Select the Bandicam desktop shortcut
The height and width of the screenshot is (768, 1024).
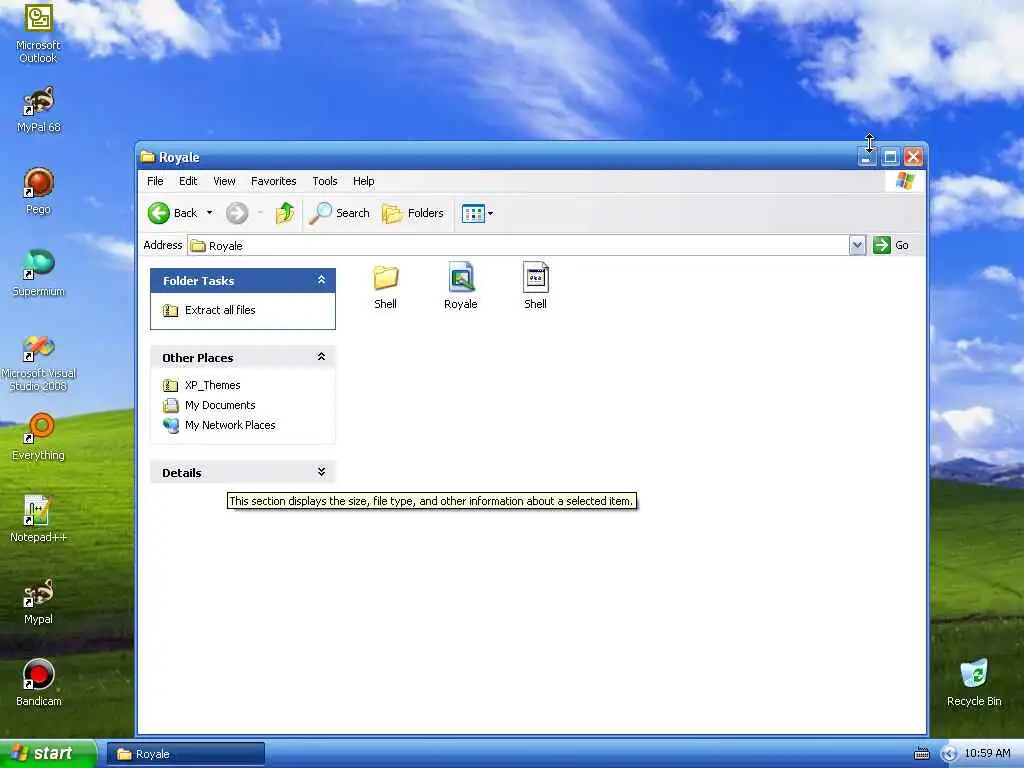(39, 683)
